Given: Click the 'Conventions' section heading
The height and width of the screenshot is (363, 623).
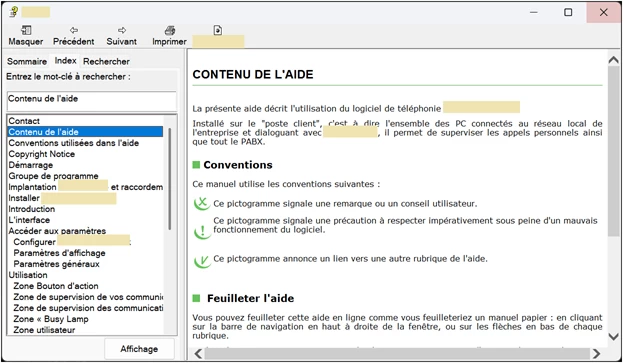Looking at the screenshot, I should [x=238, y=165].
